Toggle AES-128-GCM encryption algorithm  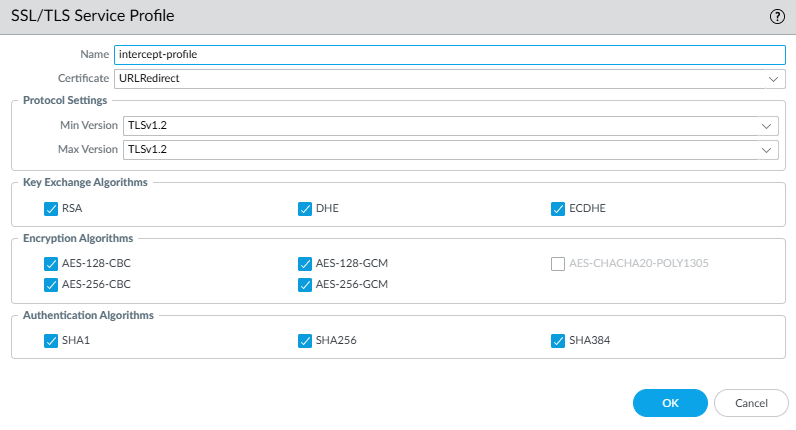(305, 264)
